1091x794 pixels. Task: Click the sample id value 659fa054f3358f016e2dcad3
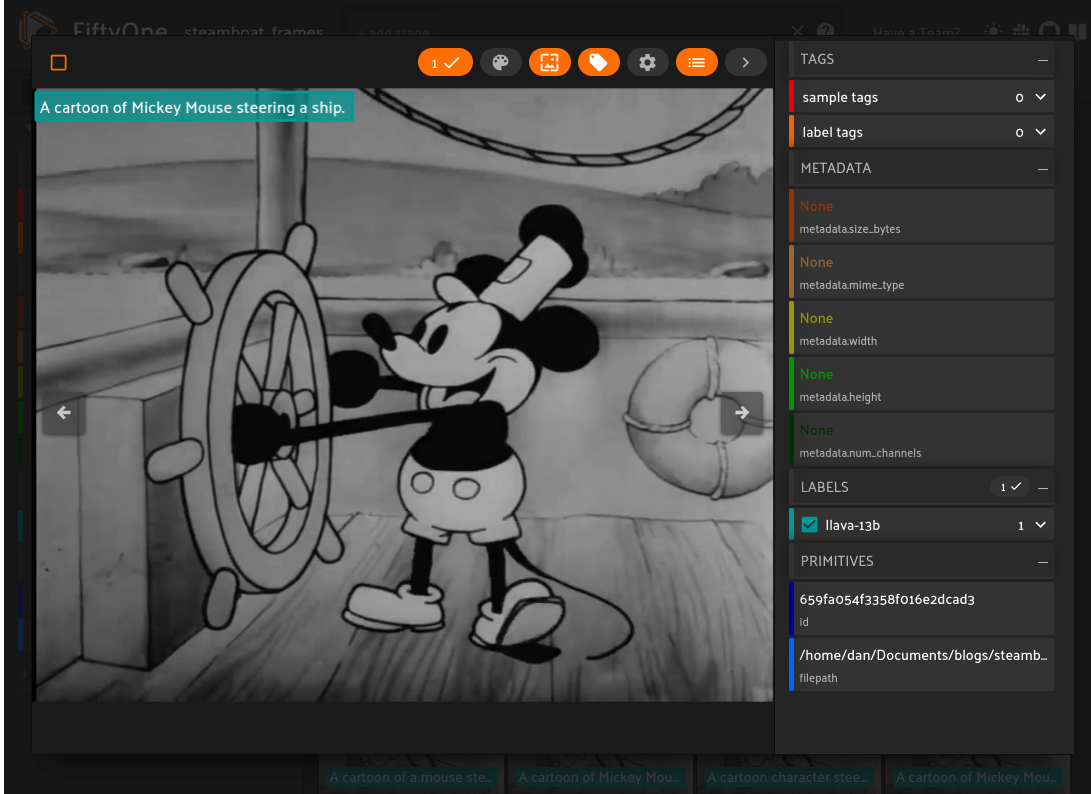pyautogui.click(x=886, y=599)
